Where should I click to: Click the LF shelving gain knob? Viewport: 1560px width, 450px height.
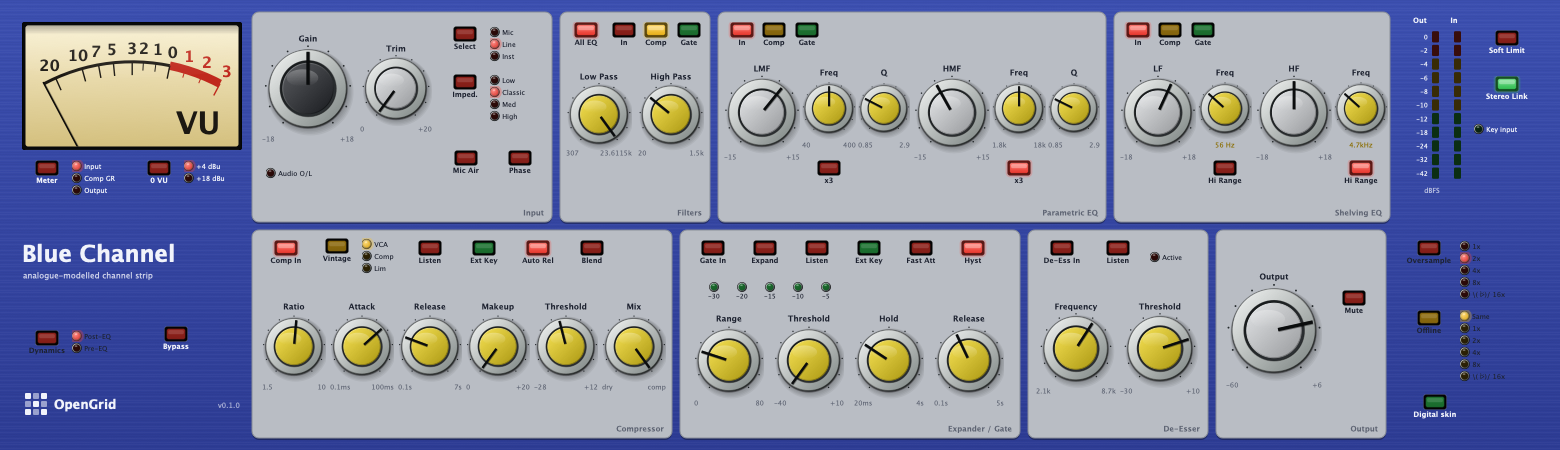pyautogui.click(x=1158, y=112)
